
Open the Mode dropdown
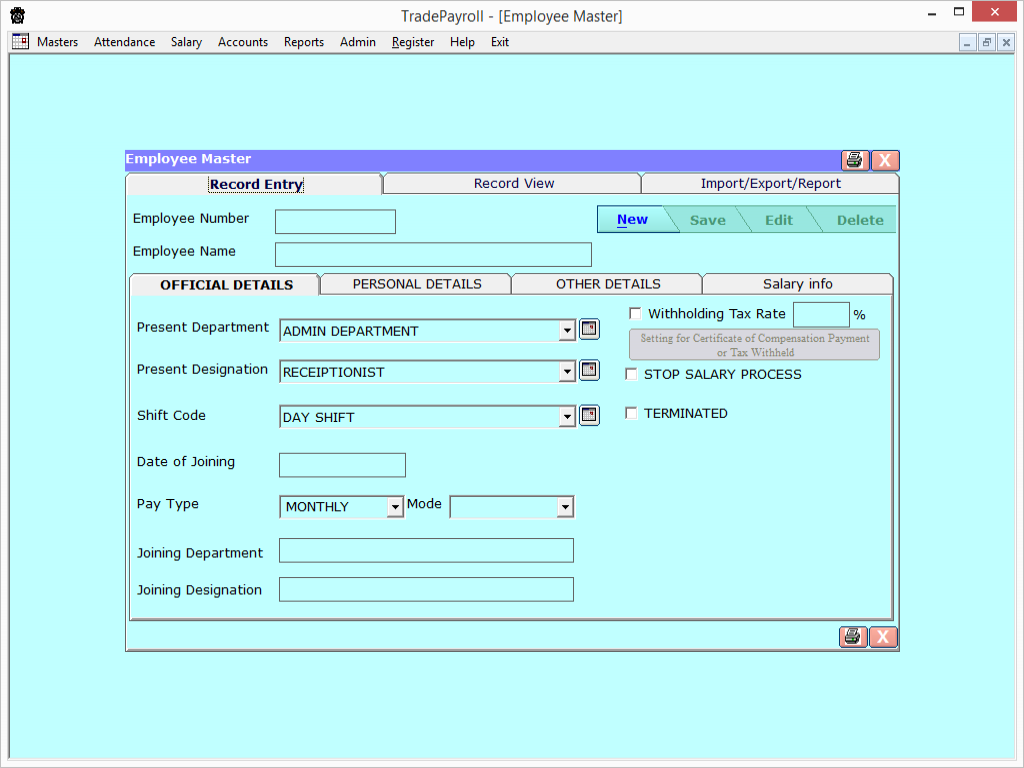click(566, 507)
